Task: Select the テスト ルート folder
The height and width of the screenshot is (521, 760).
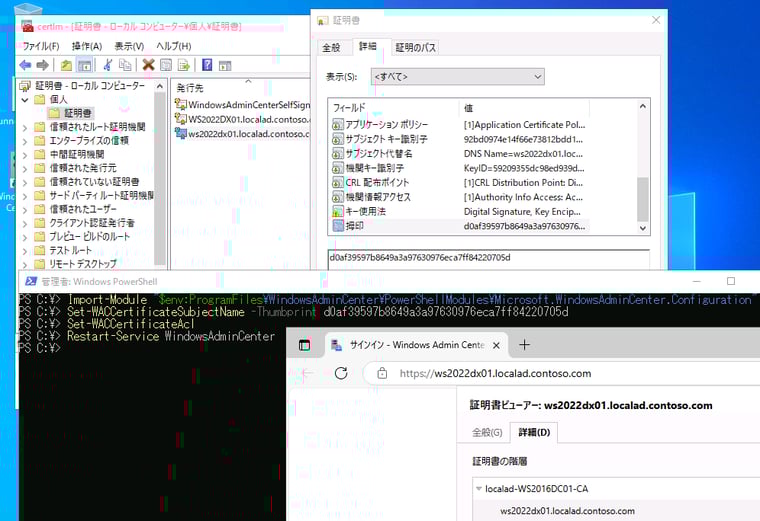Action: coord(63,250)
